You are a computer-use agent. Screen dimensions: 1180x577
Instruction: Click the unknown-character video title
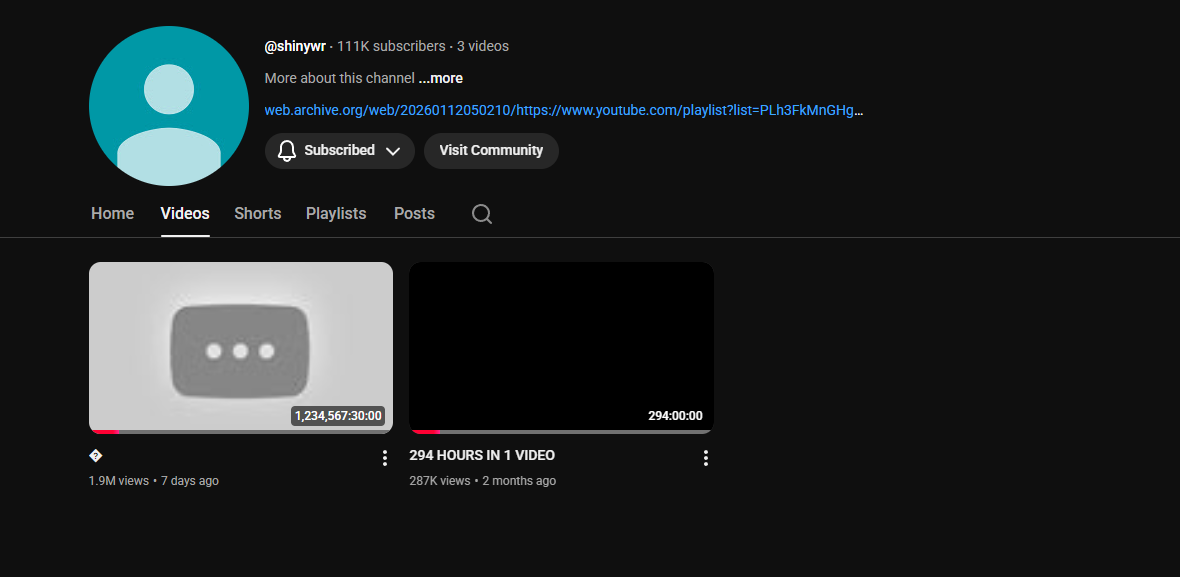click(x=96, y=456)
